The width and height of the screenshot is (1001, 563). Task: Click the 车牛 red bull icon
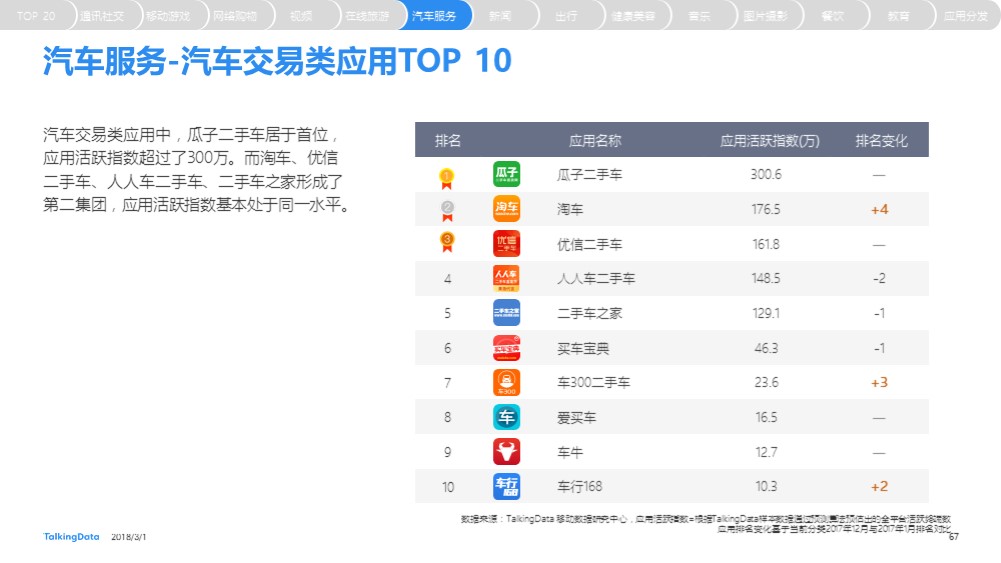pyautogui.click(x=506, y=452)
